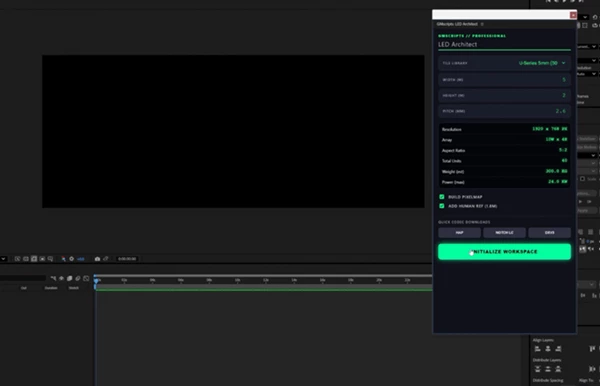Screen dimensions: 600x386
Task: Click the black composition viewer canvas
Action: [x=233, y=131]
